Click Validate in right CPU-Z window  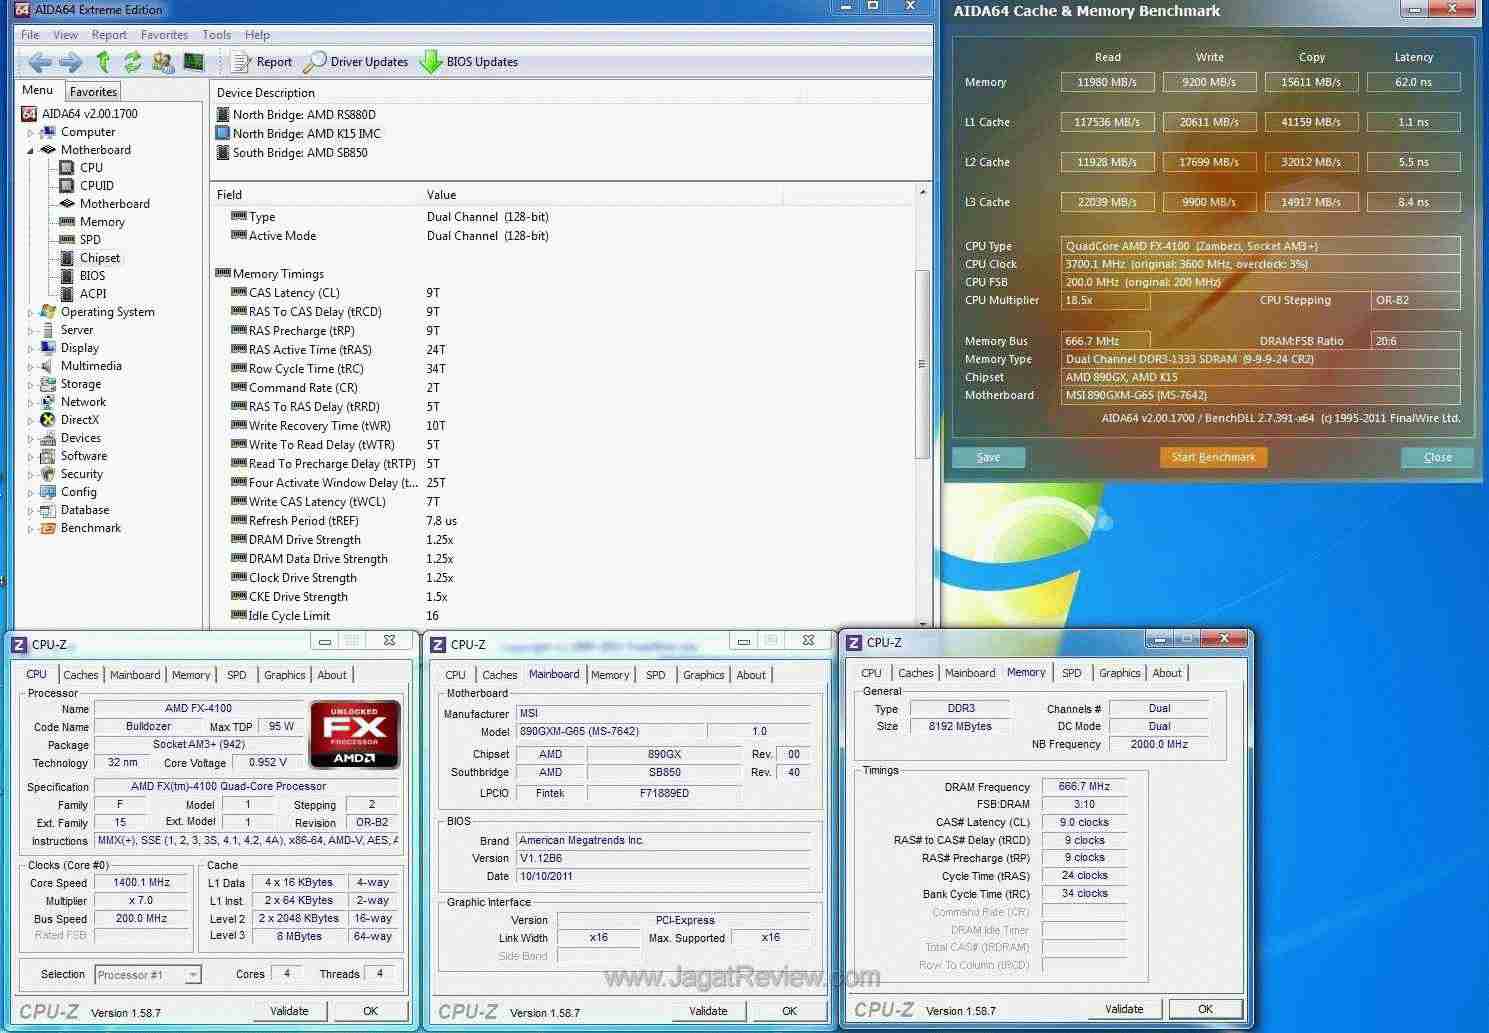click(1124, 1009)
